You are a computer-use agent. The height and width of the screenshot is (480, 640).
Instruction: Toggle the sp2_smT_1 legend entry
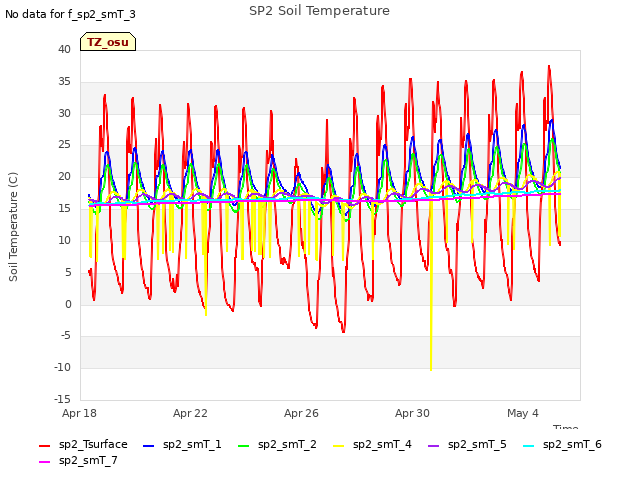[x=182, y=444]
